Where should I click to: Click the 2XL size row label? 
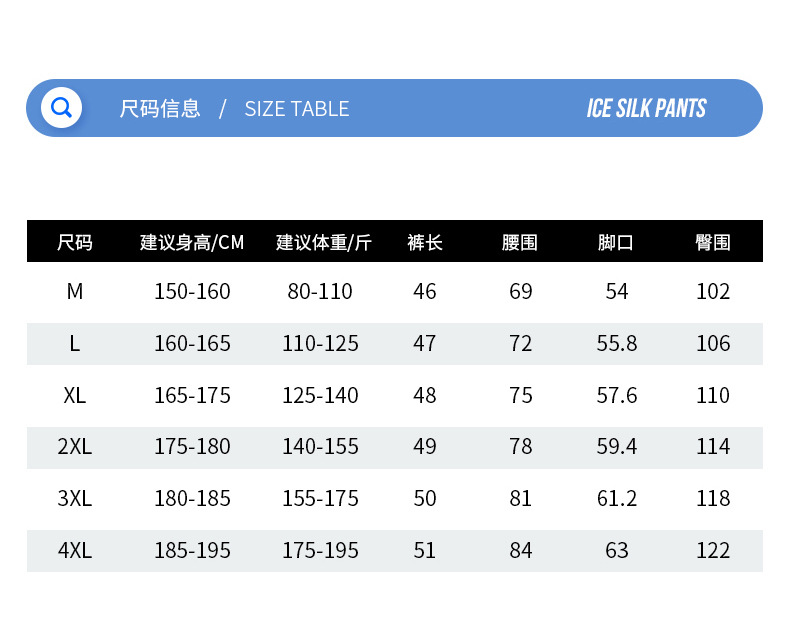75,446
